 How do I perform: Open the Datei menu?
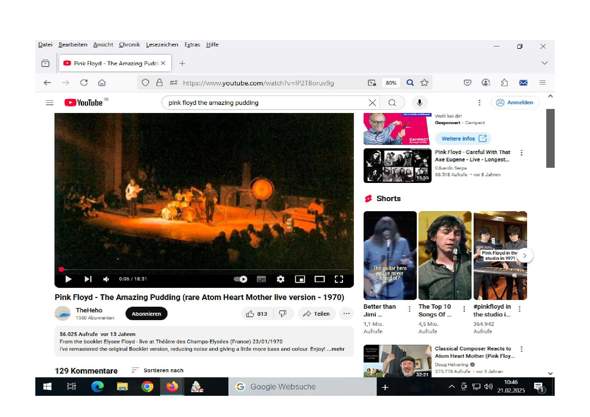pyautogui.click(x=45, y=44)
